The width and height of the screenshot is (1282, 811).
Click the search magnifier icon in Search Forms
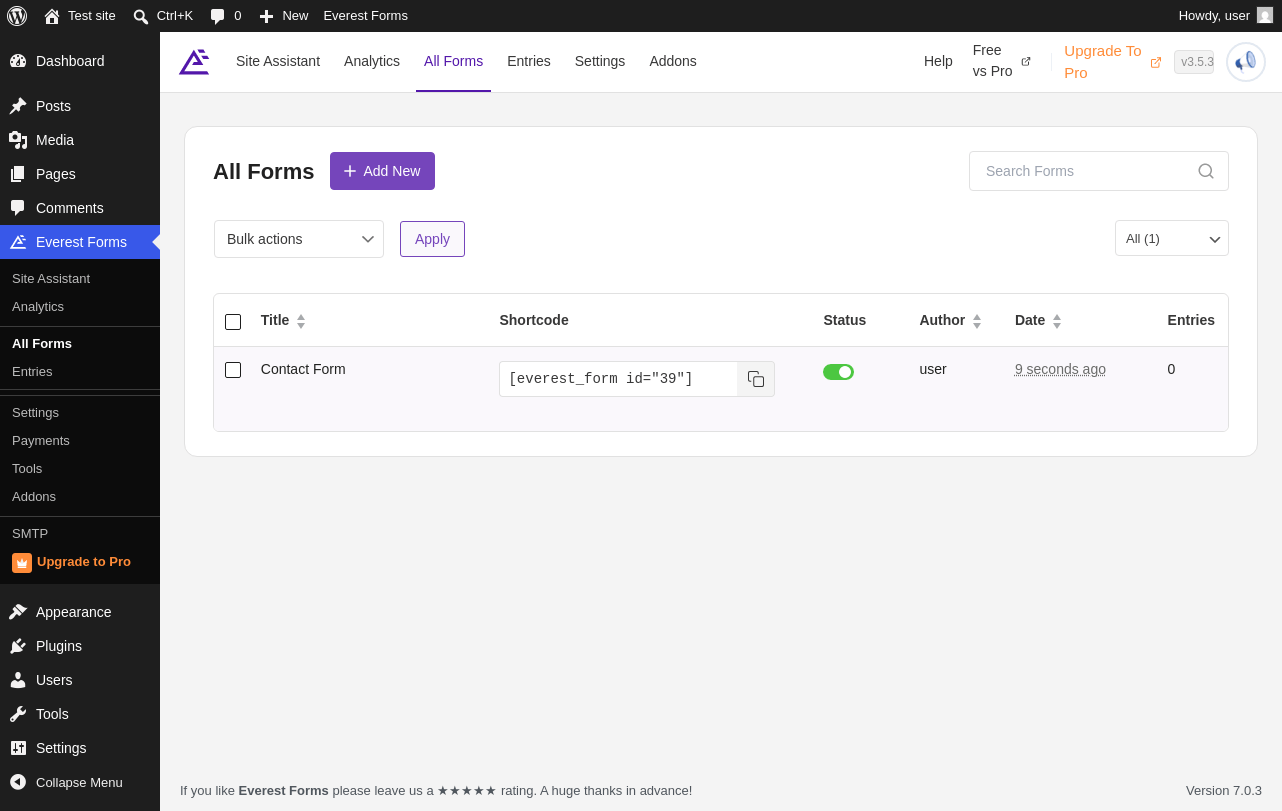click(x=1206, y=171)
